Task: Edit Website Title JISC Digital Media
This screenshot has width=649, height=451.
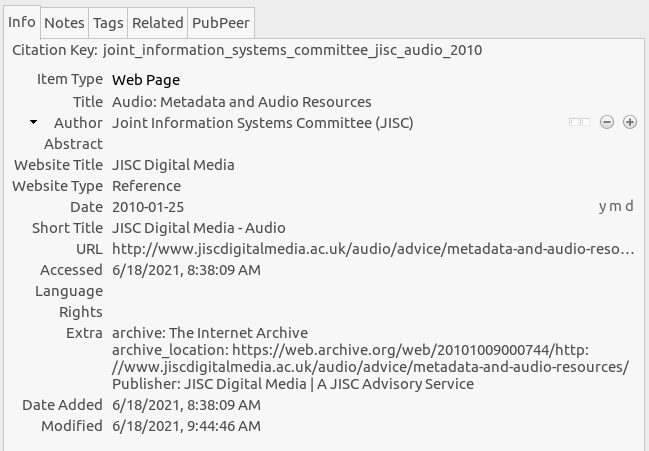Action: (173, 165)
